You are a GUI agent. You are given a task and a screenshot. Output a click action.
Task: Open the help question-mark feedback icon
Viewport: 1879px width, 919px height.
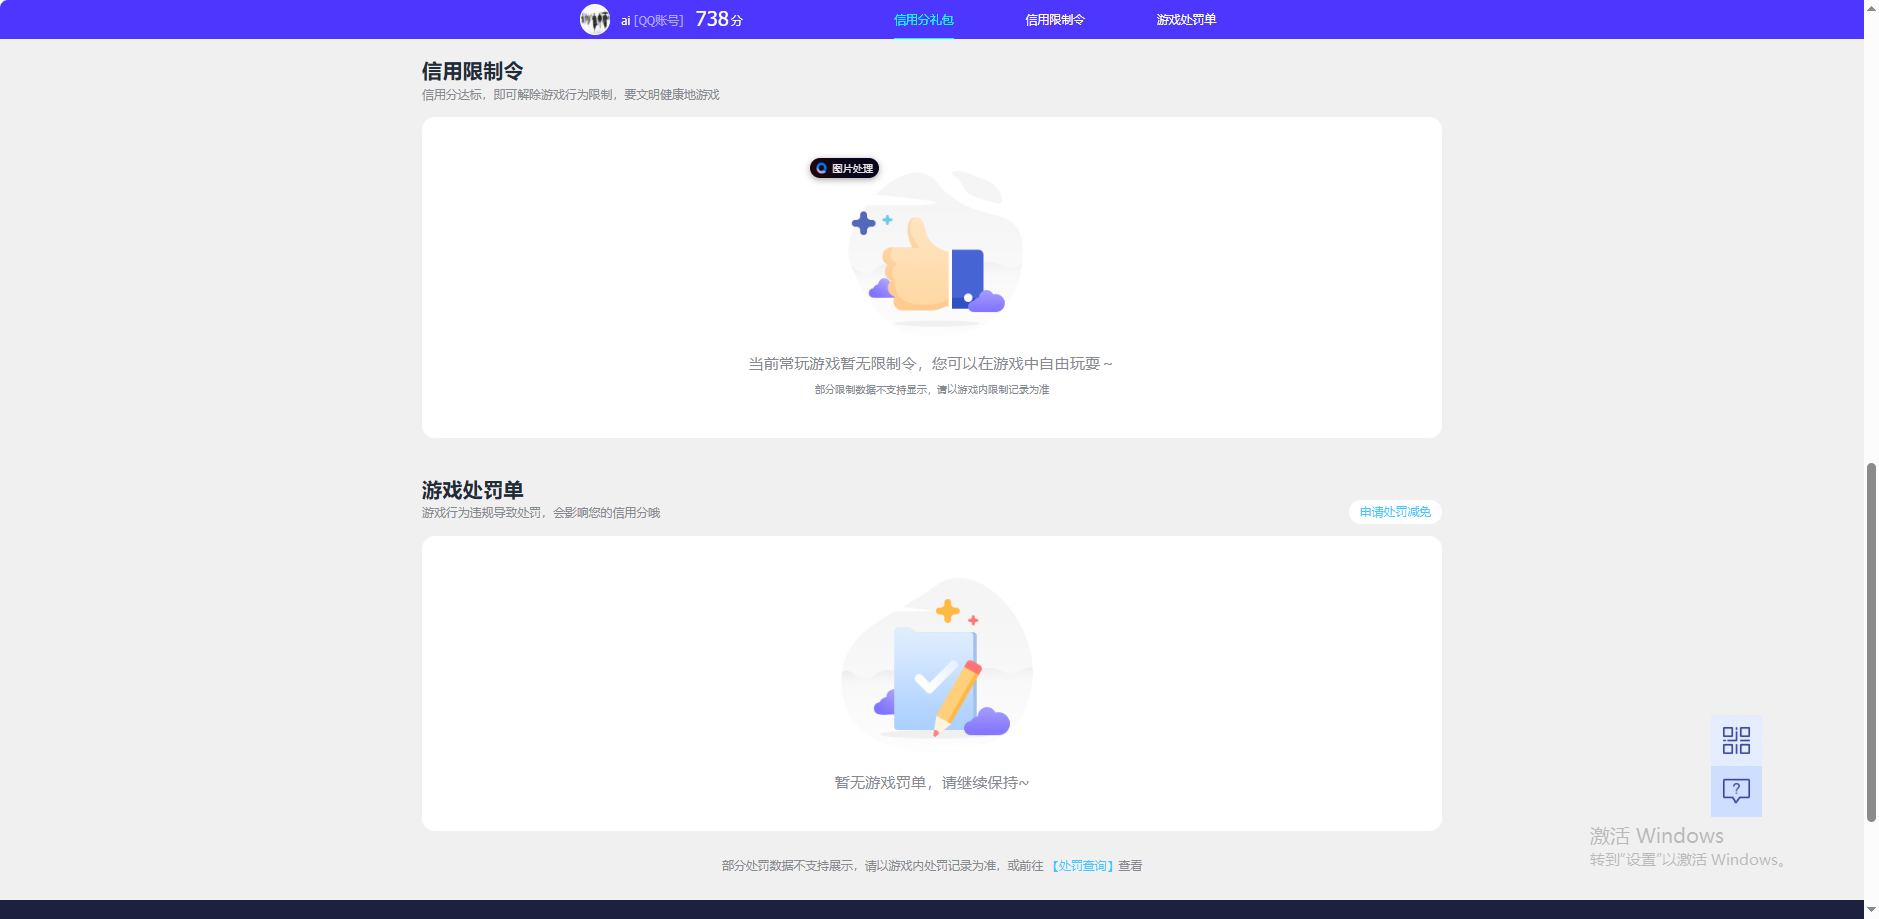[1736, 791]
